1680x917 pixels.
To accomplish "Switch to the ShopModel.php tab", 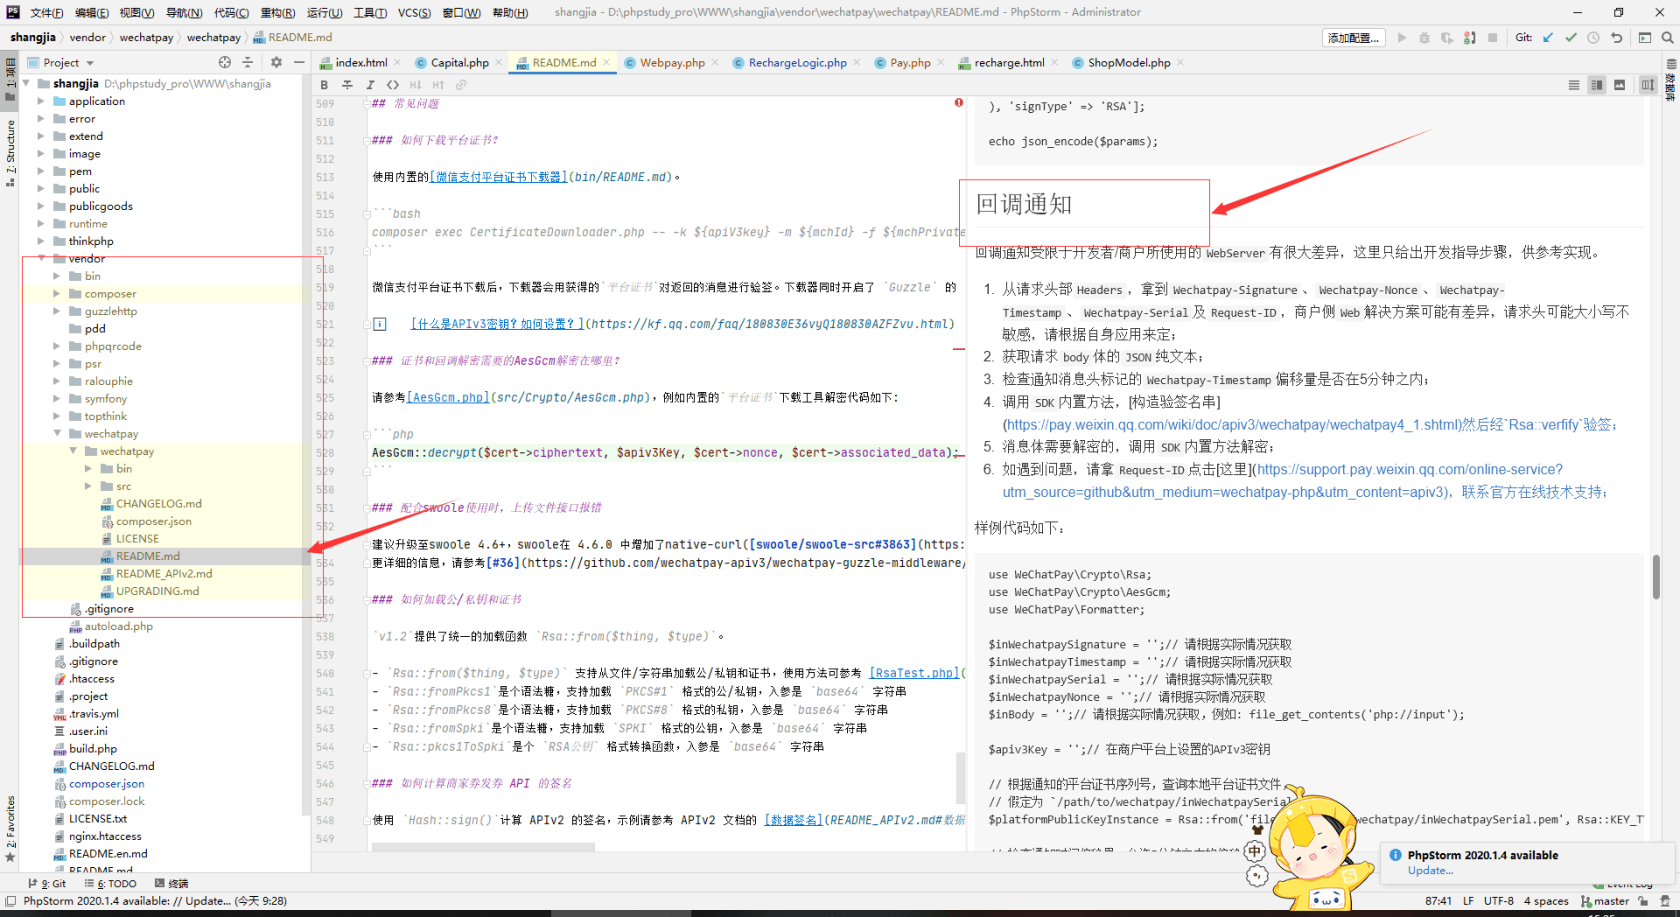I will [x=1129, y=62].
